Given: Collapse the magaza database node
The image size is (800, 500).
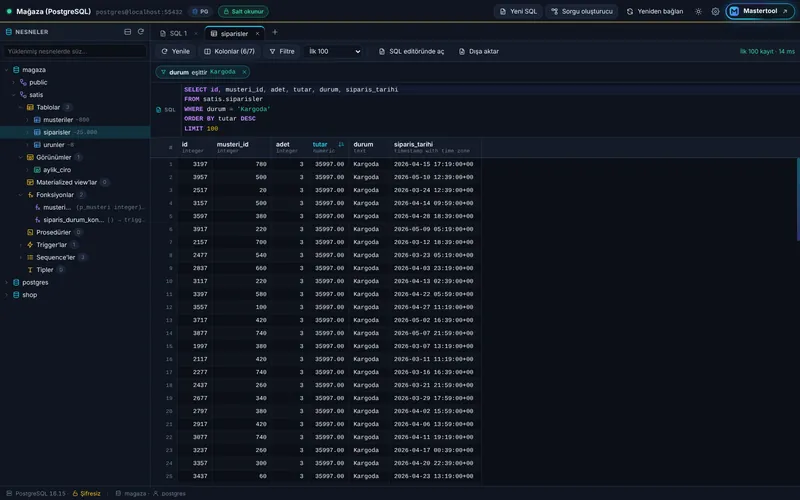Looking at the screenshot, I should click(6, 70).
